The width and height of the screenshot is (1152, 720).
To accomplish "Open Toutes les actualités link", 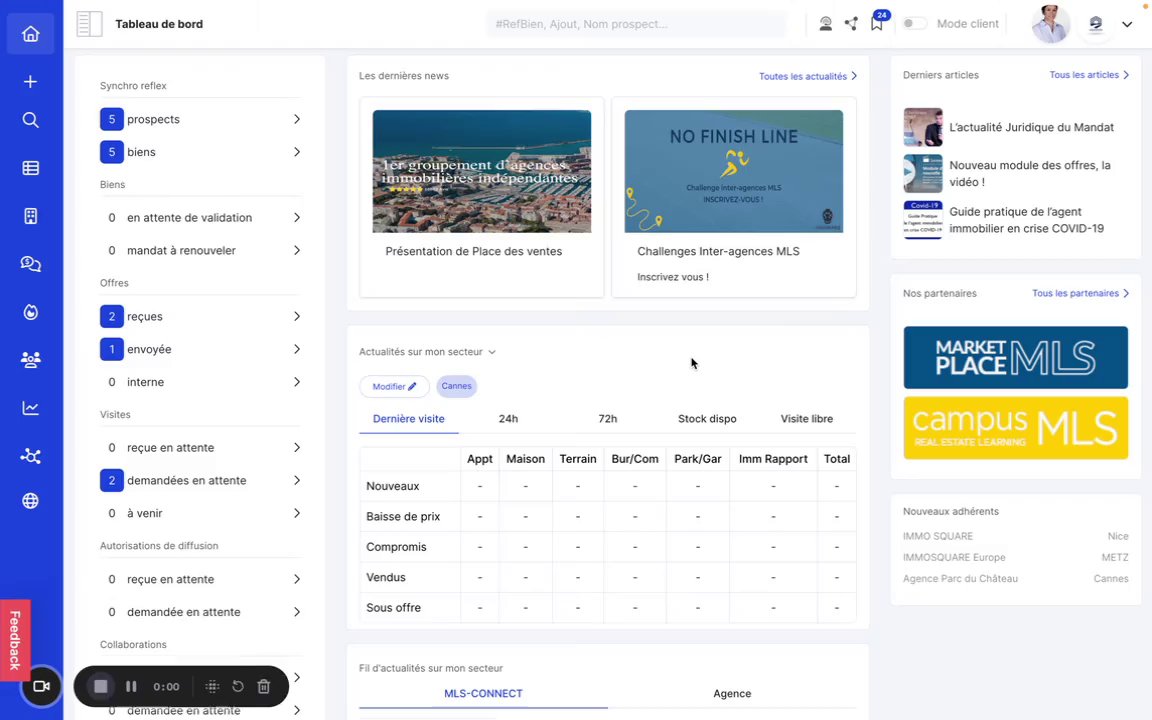I will click(x=807, y=76).
